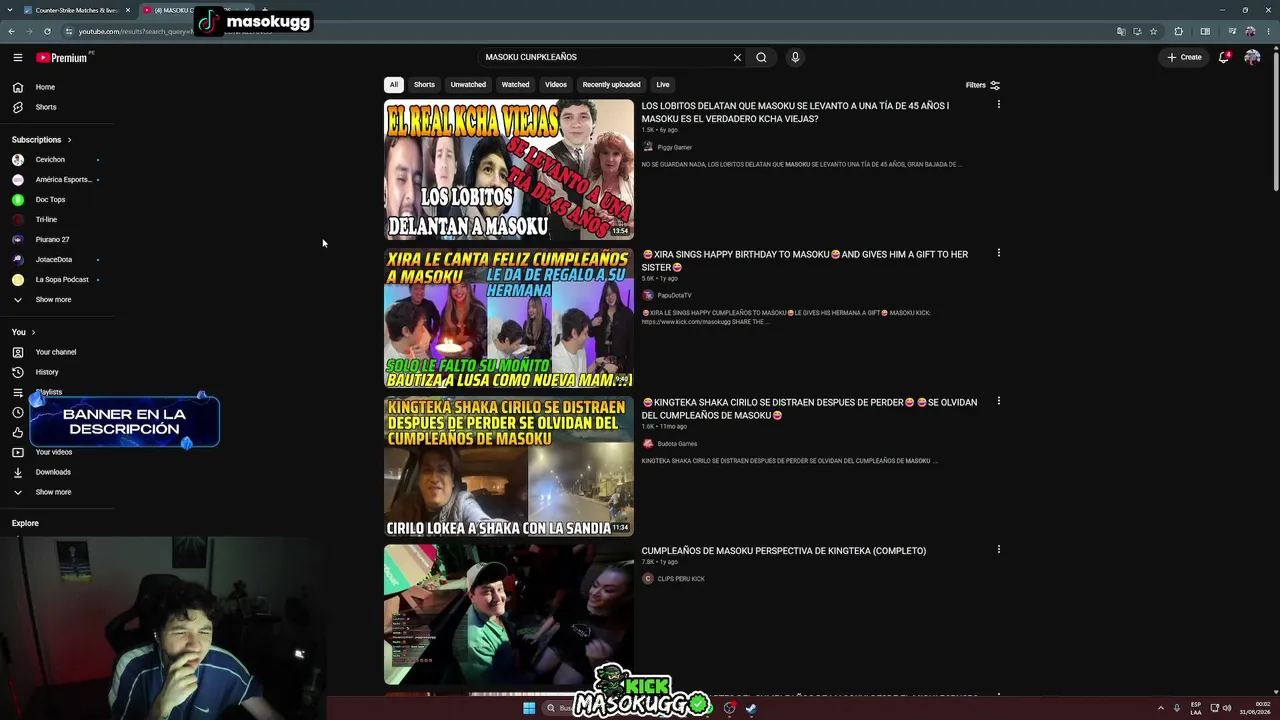Screen dimensions: 1280x720
Task: Open the Kingteka Shaka Cirilo video thumbnail
Action: pos(509,466)
